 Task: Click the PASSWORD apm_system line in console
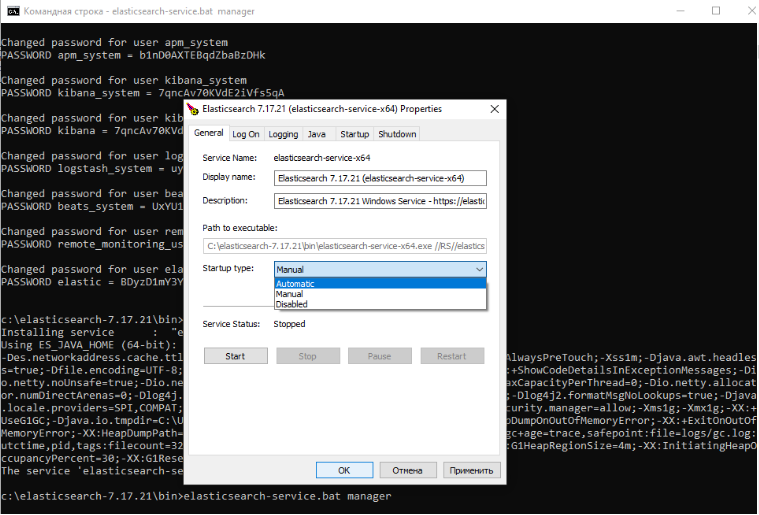[x=133, y=55]
